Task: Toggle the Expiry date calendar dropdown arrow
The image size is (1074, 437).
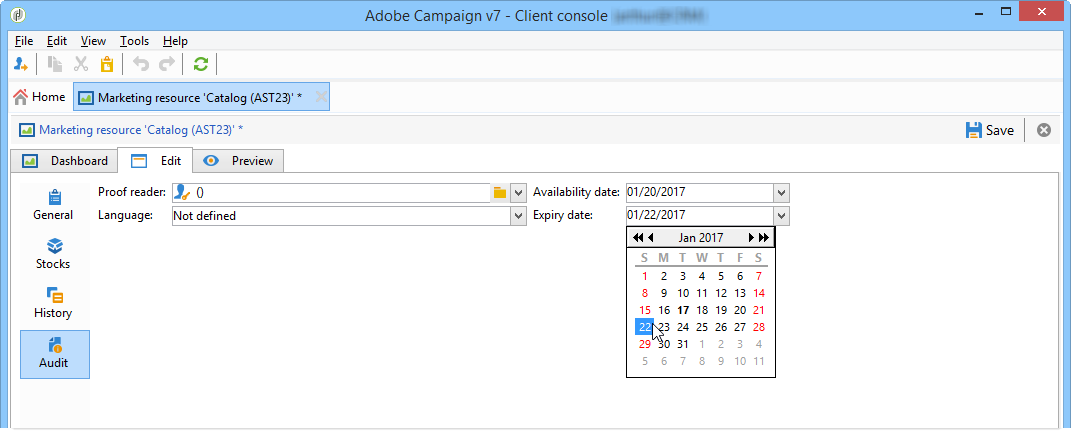Action: coord(782,216)
